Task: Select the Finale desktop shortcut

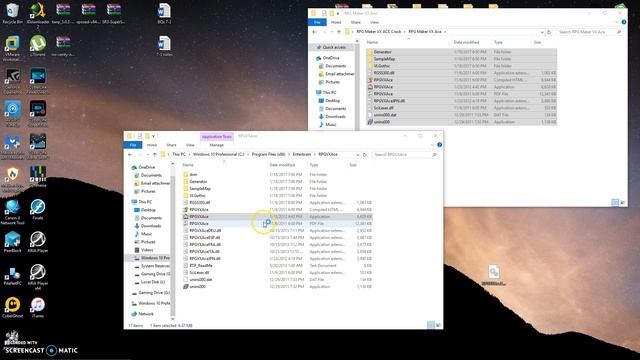Action: 38,209
